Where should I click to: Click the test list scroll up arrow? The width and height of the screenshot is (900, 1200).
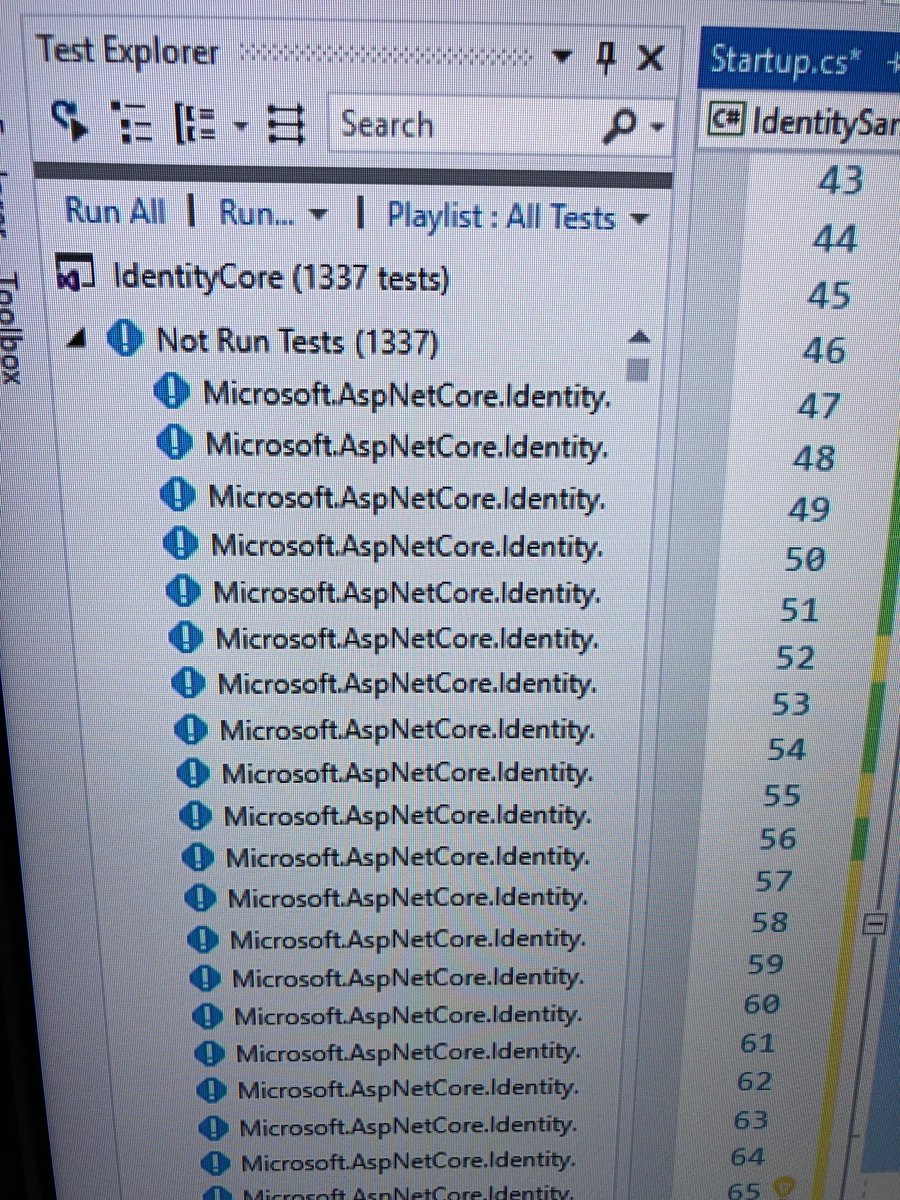point(640,337)
